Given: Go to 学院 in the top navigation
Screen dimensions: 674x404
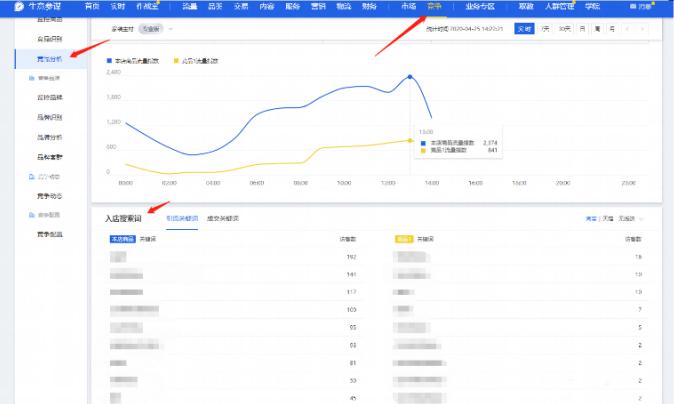Looking at the screenshot, I should point(592,6).
